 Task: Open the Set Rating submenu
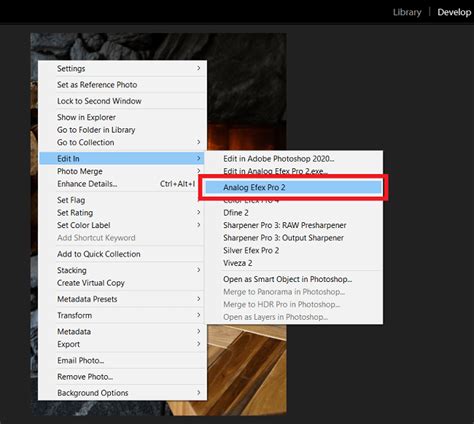pos(122,213)
